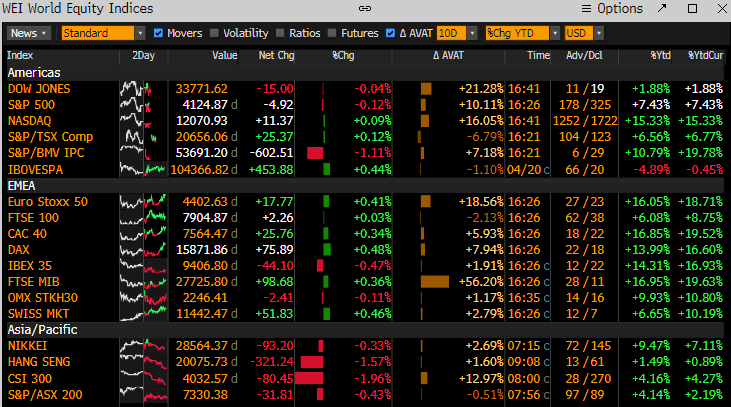Open the CSI 300 index
The height and width of the screenshot is (407, 731).
coord(30,379)
